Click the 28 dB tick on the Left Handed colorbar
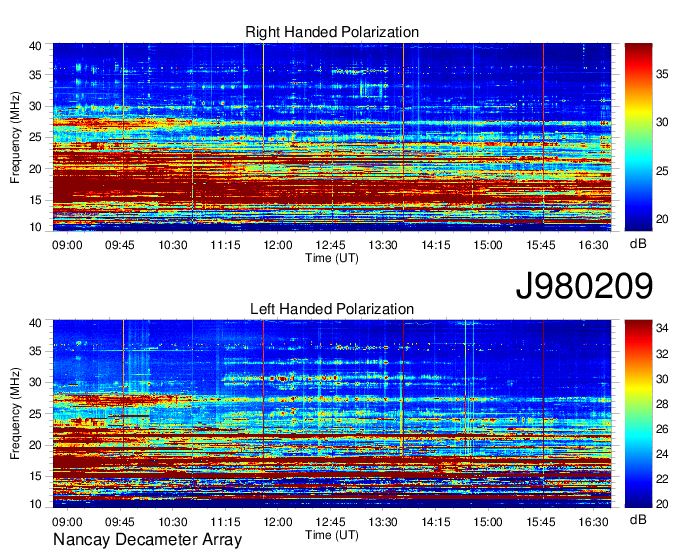 tap(662, 404)
